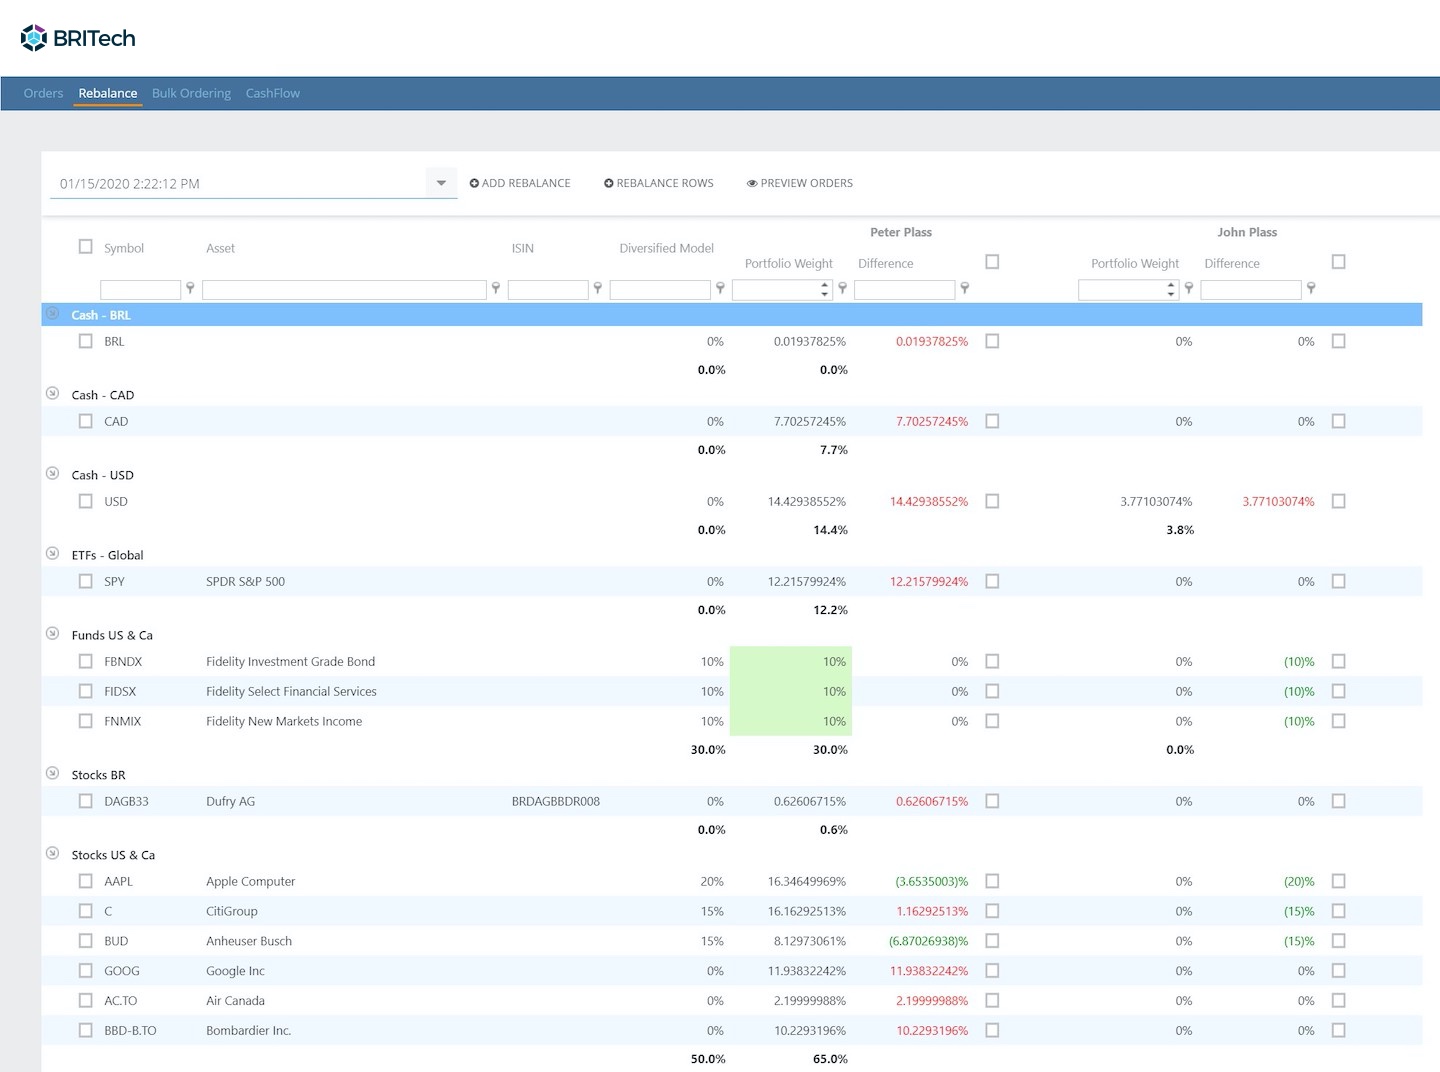Switch to Bulk Ordering tab
This screenshot has width=1440, height=1072.
(x=191, y=93)
